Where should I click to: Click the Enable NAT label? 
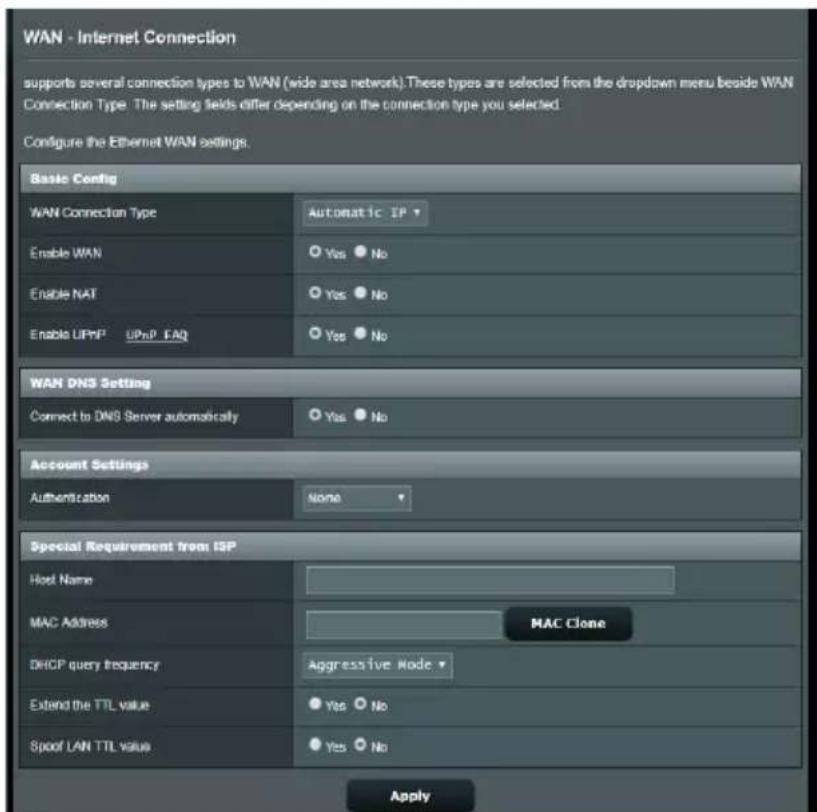tap(63, 294)
